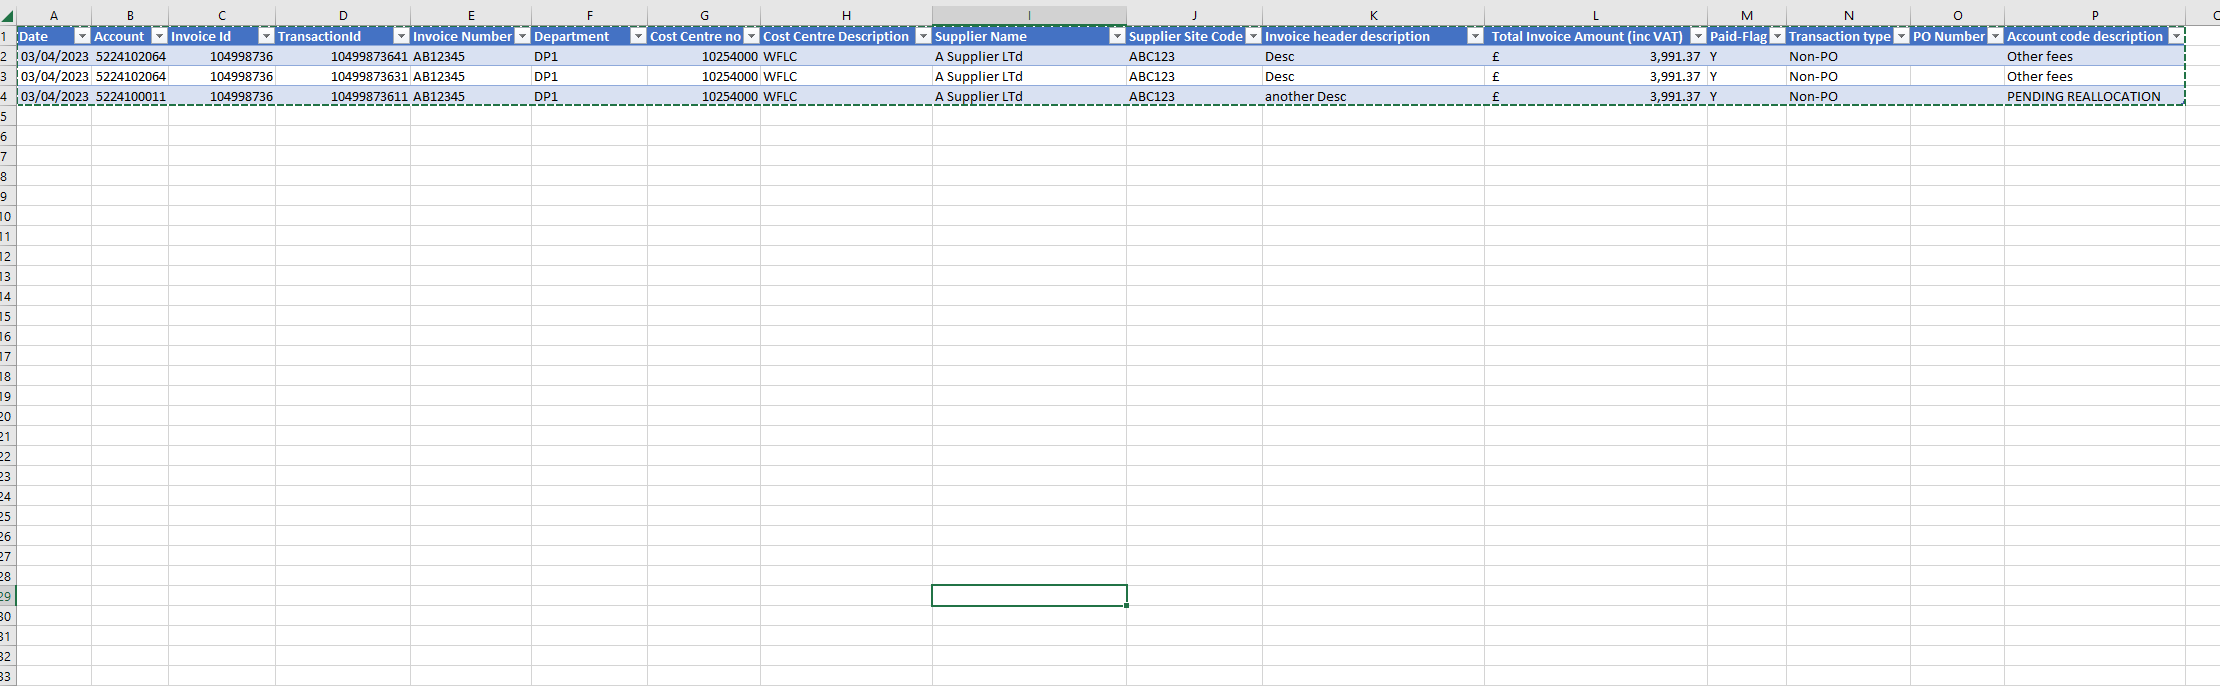
Task: Open the Department filter dropdown
Action: (638, 36)
